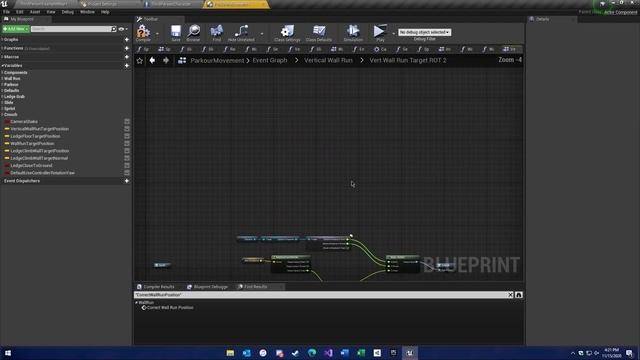640x360 pixels.
Task: Toggle LedgeClimbWallTargetNormal visibility eye
Action: tap(127, 158)
